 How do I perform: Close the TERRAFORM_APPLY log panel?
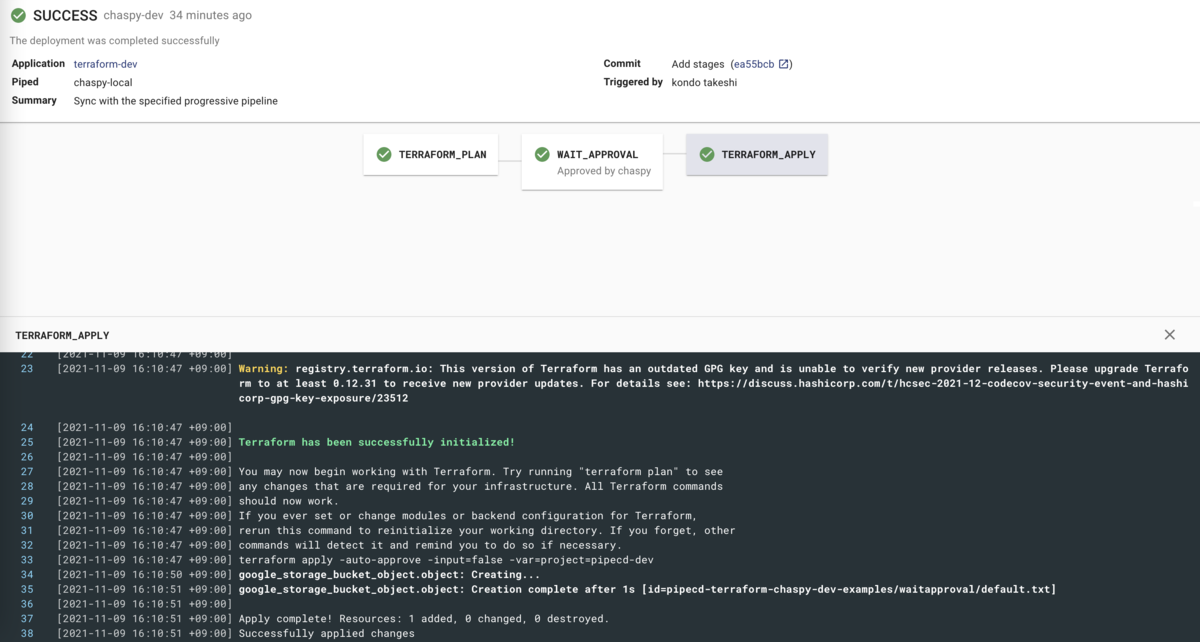coord(1169,334)
